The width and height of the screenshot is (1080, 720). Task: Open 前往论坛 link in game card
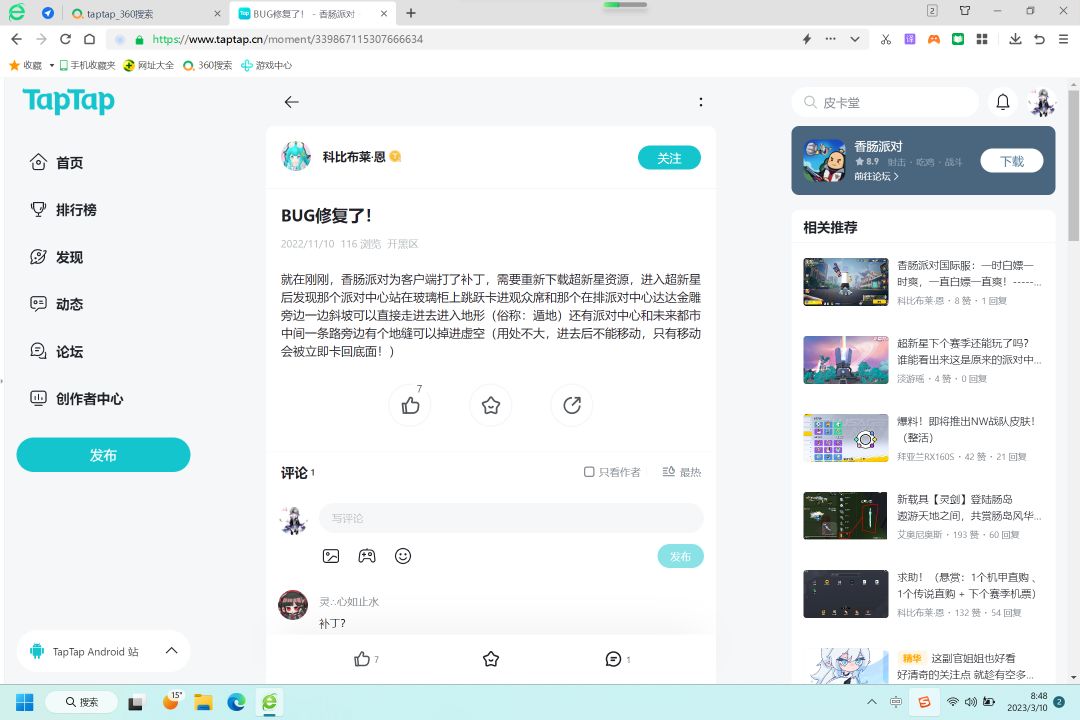tap(876, 176)
